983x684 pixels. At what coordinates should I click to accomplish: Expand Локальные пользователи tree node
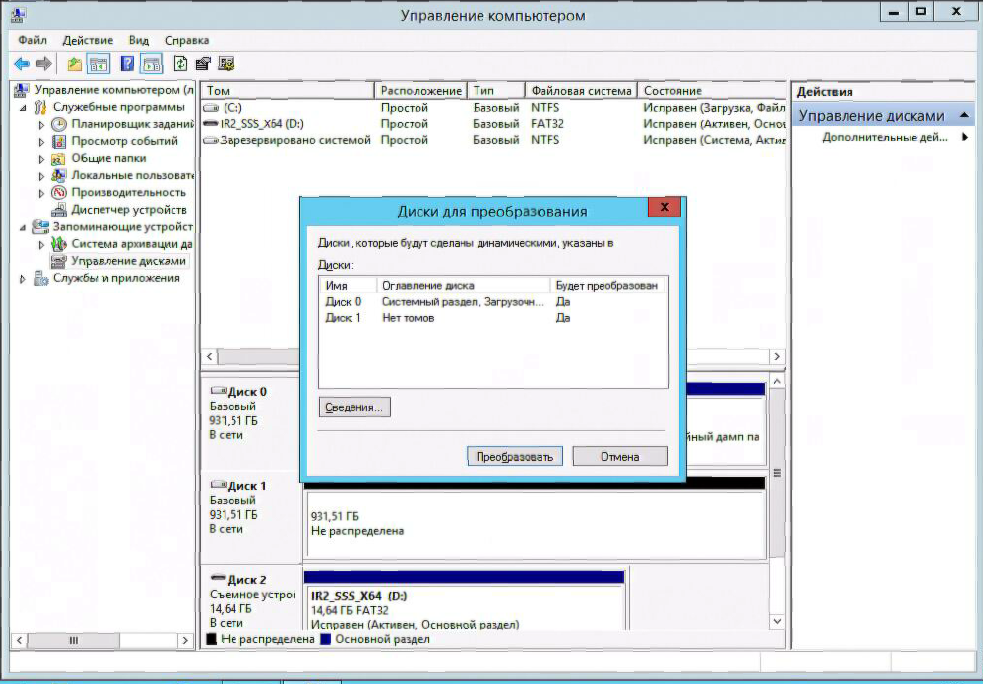coord(41,176)
